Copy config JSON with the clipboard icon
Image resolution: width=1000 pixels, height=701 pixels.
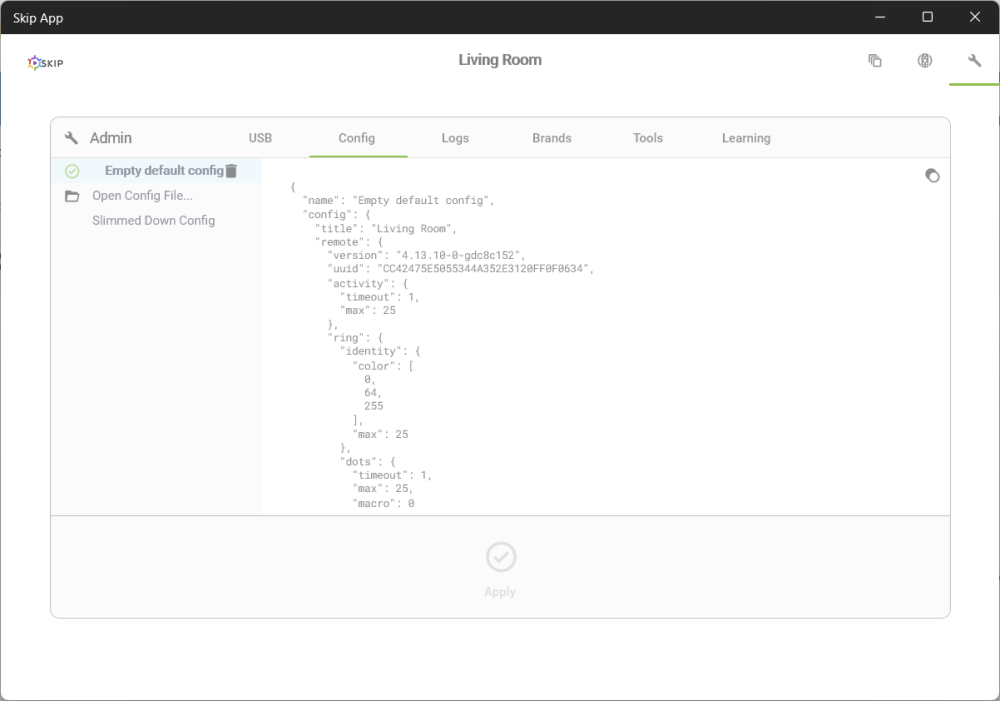coord(932,175)
